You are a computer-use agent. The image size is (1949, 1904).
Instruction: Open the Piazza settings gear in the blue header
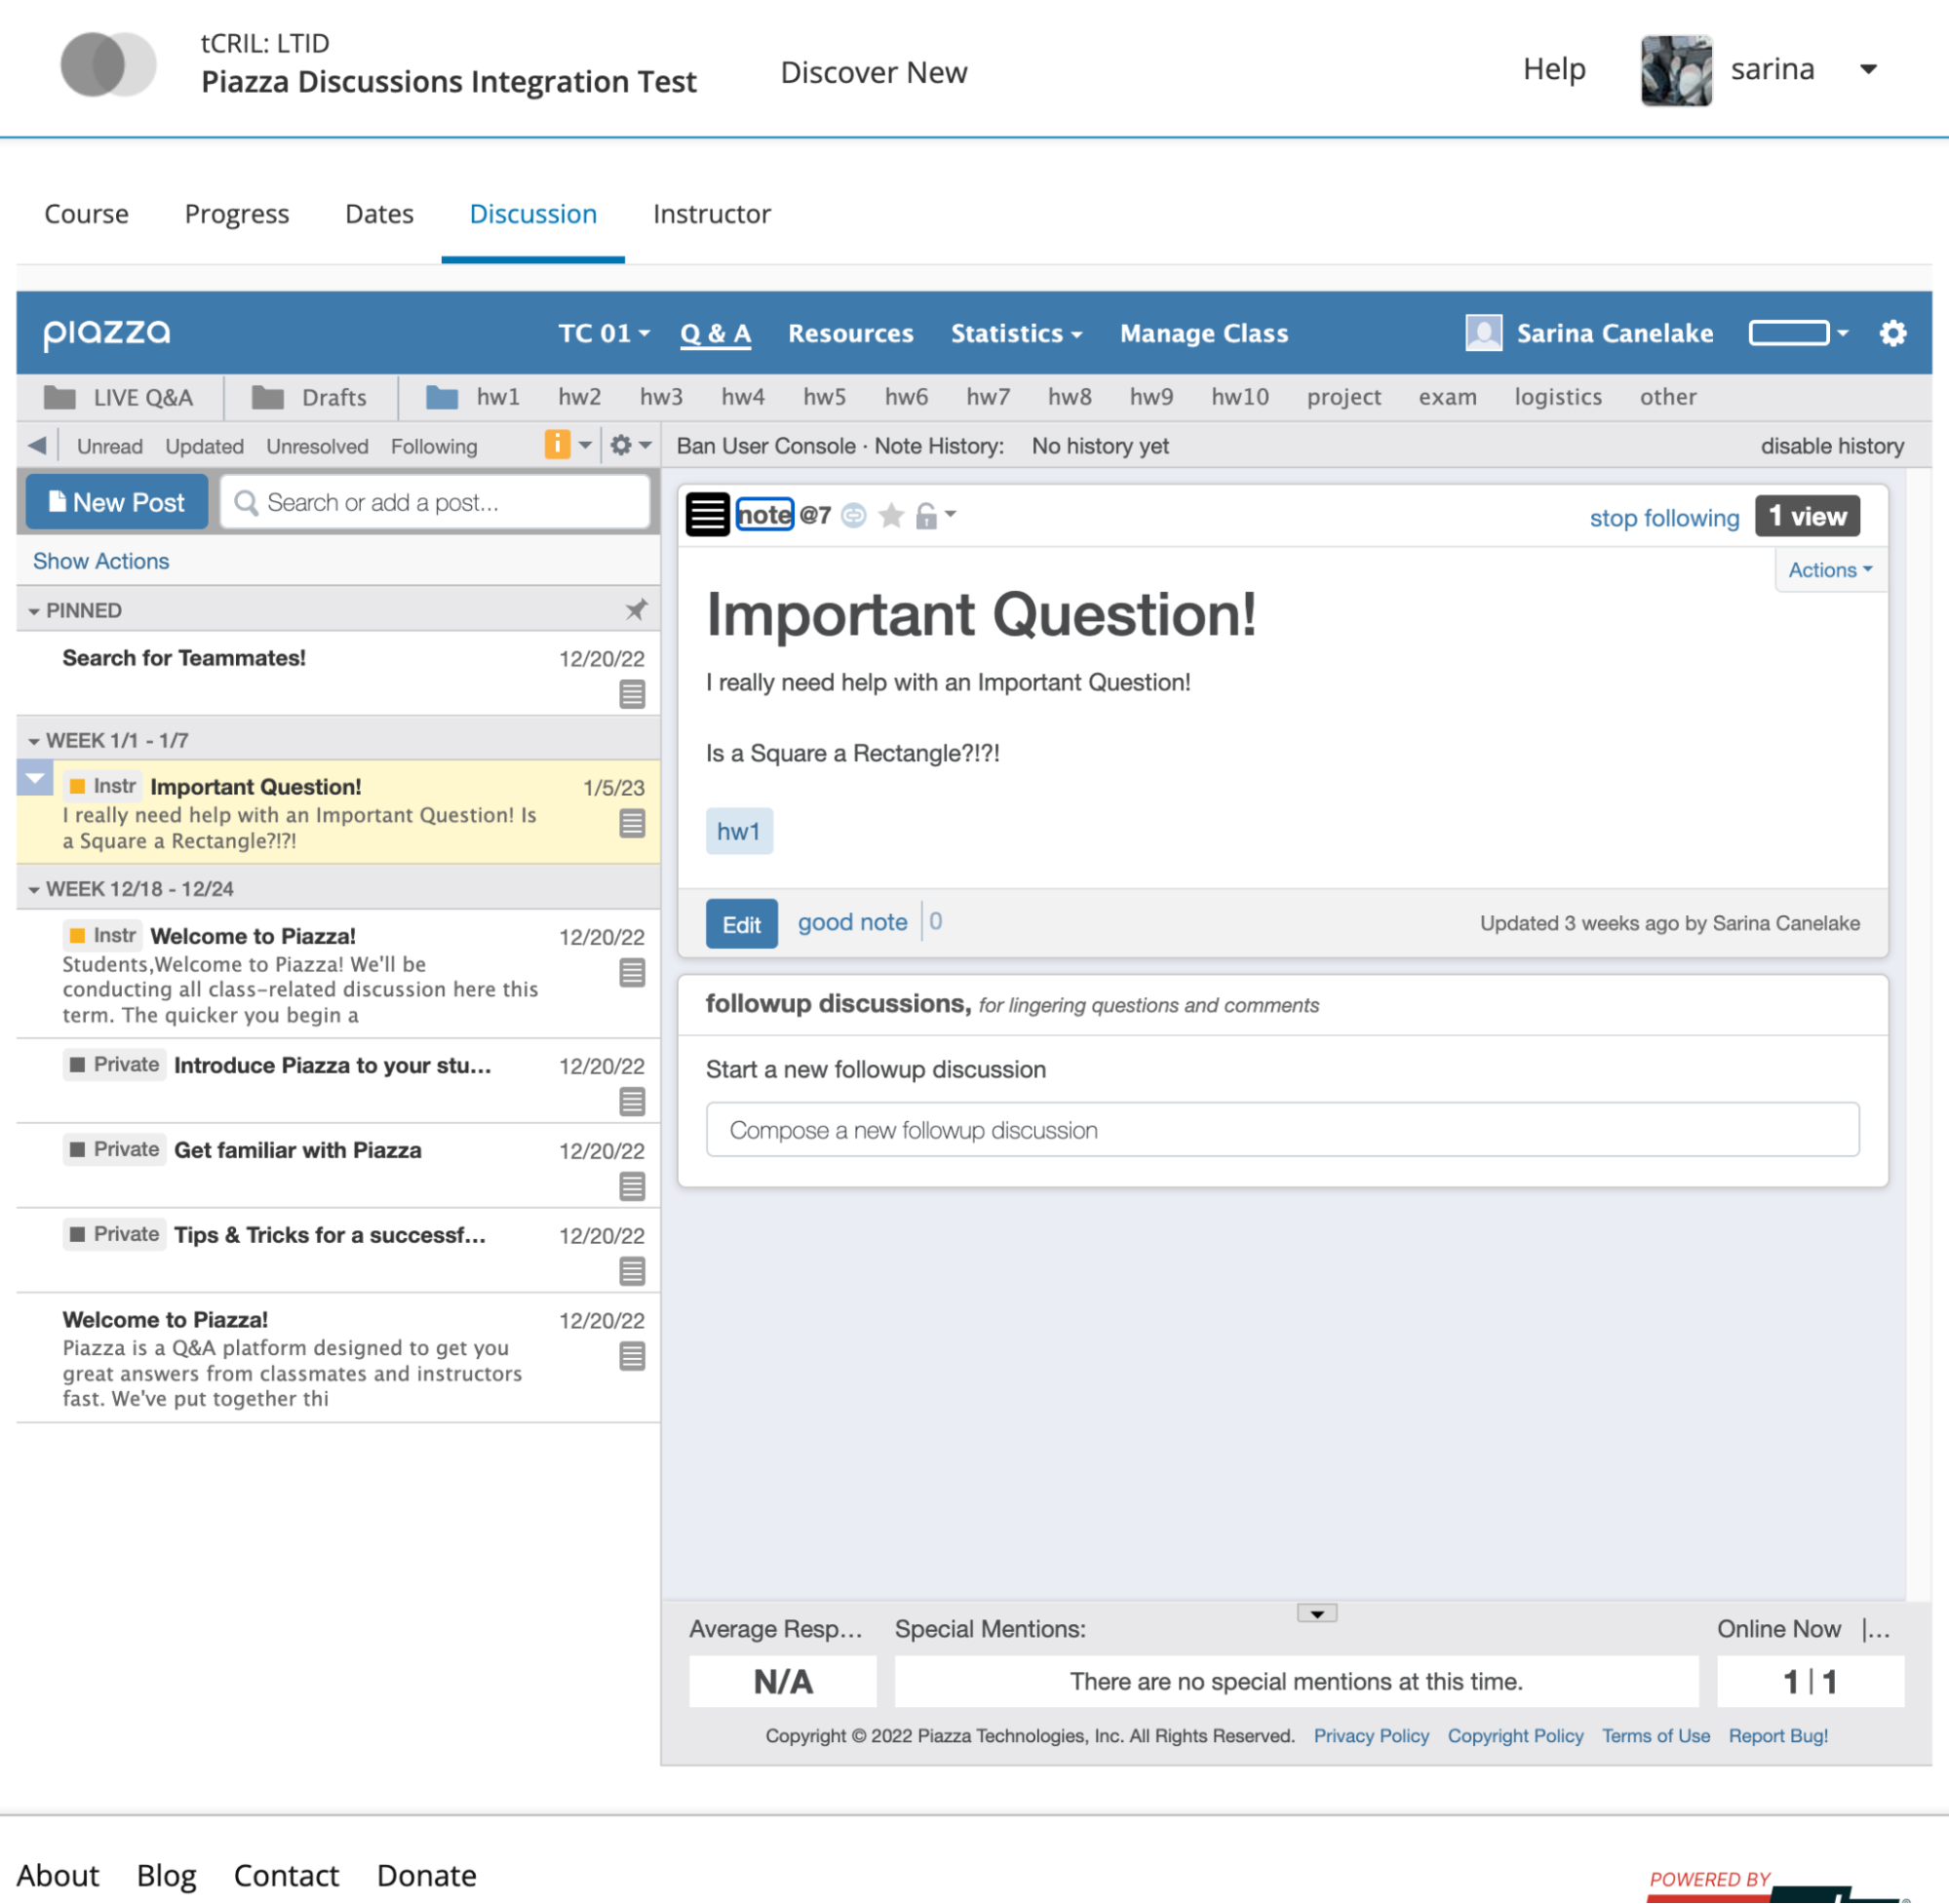[1892, 333]
